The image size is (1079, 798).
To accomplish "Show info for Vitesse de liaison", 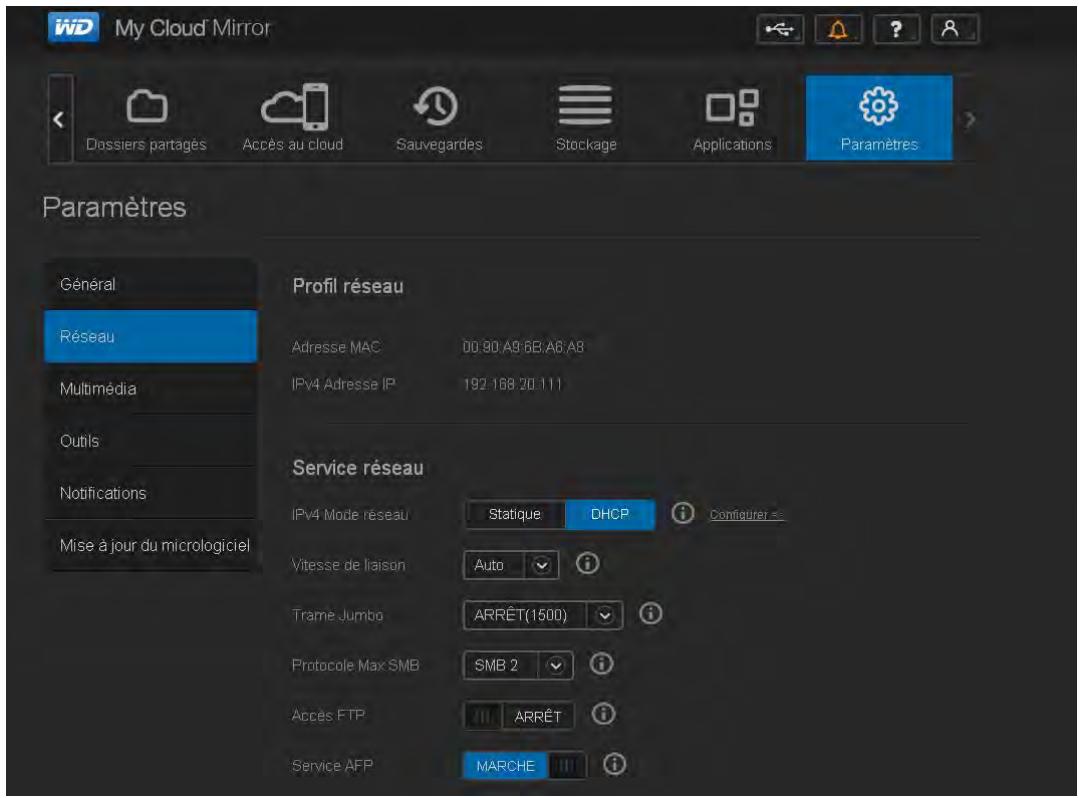I will [x=587, y=563].
